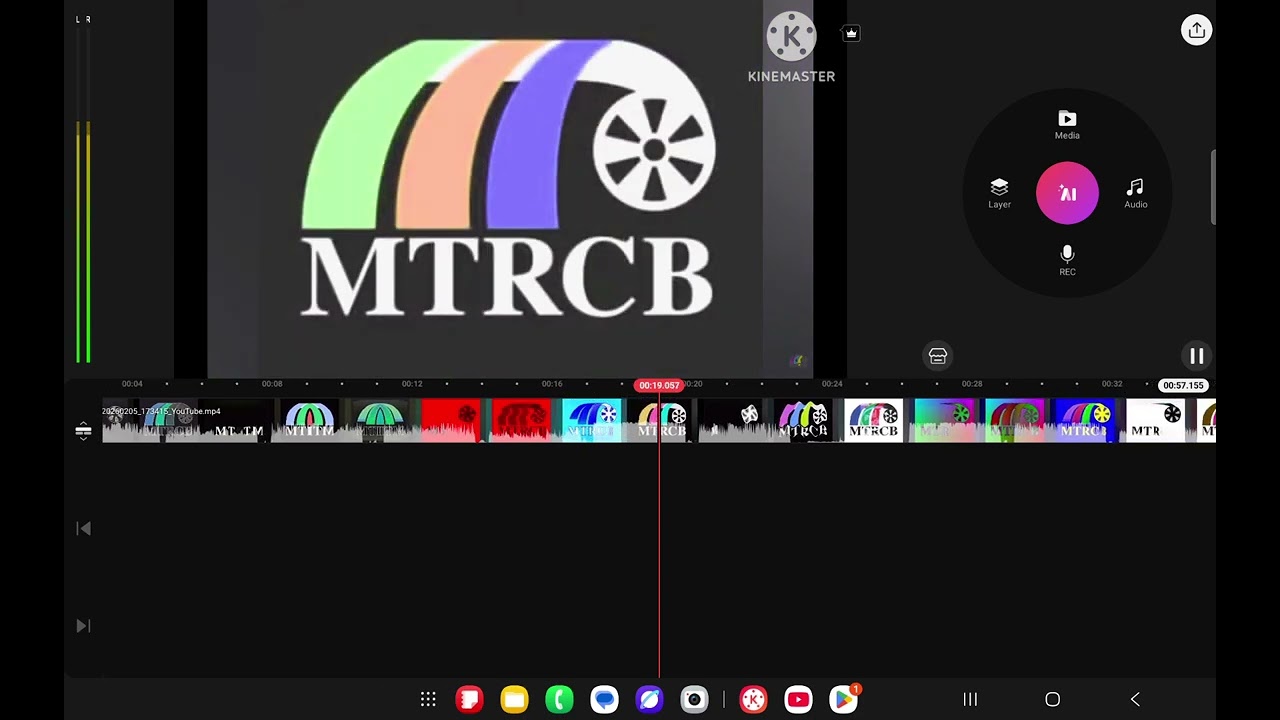This screenshot has width=1280, height=720.
Task: Open the KineMaster icon in taskbar
Action: pos(753,699)
